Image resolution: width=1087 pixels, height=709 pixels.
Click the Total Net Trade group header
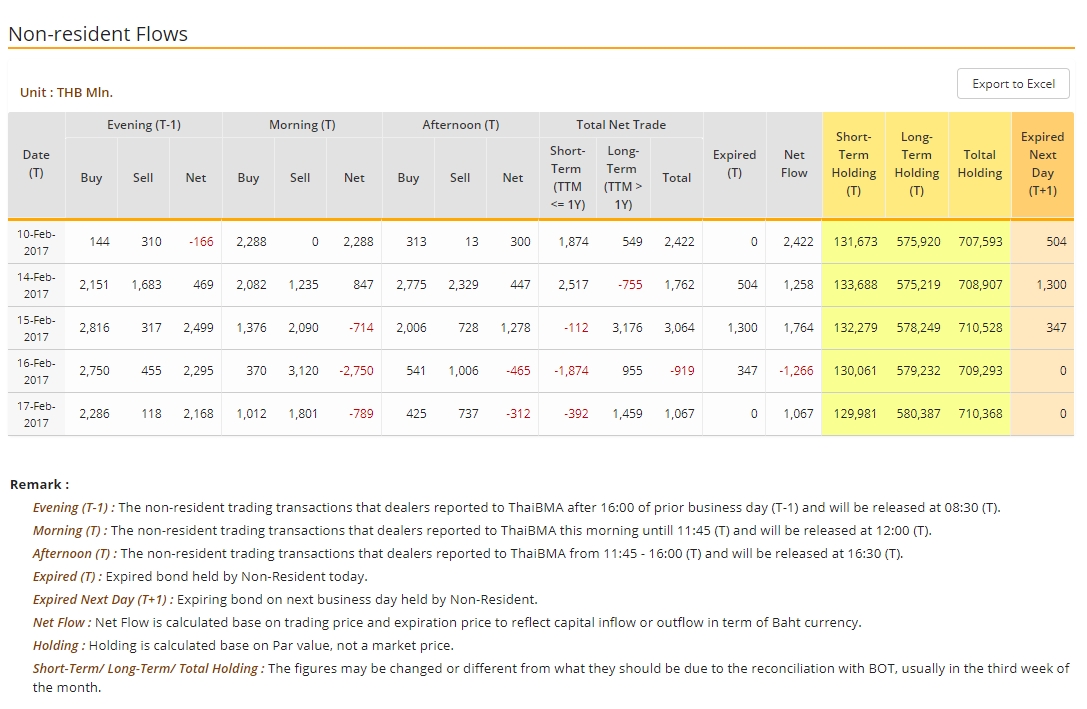pyautogui.click(x=620, y=125)
